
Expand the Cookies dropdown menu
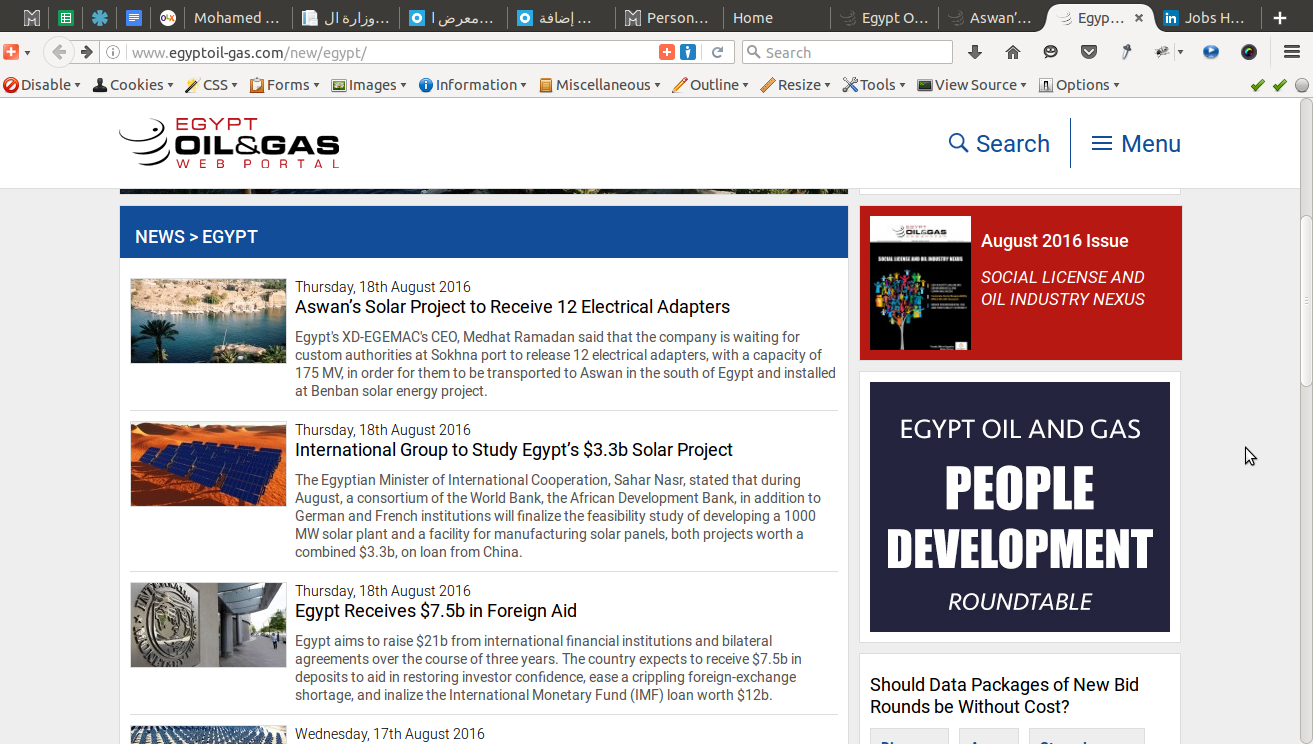coord(133,85)
